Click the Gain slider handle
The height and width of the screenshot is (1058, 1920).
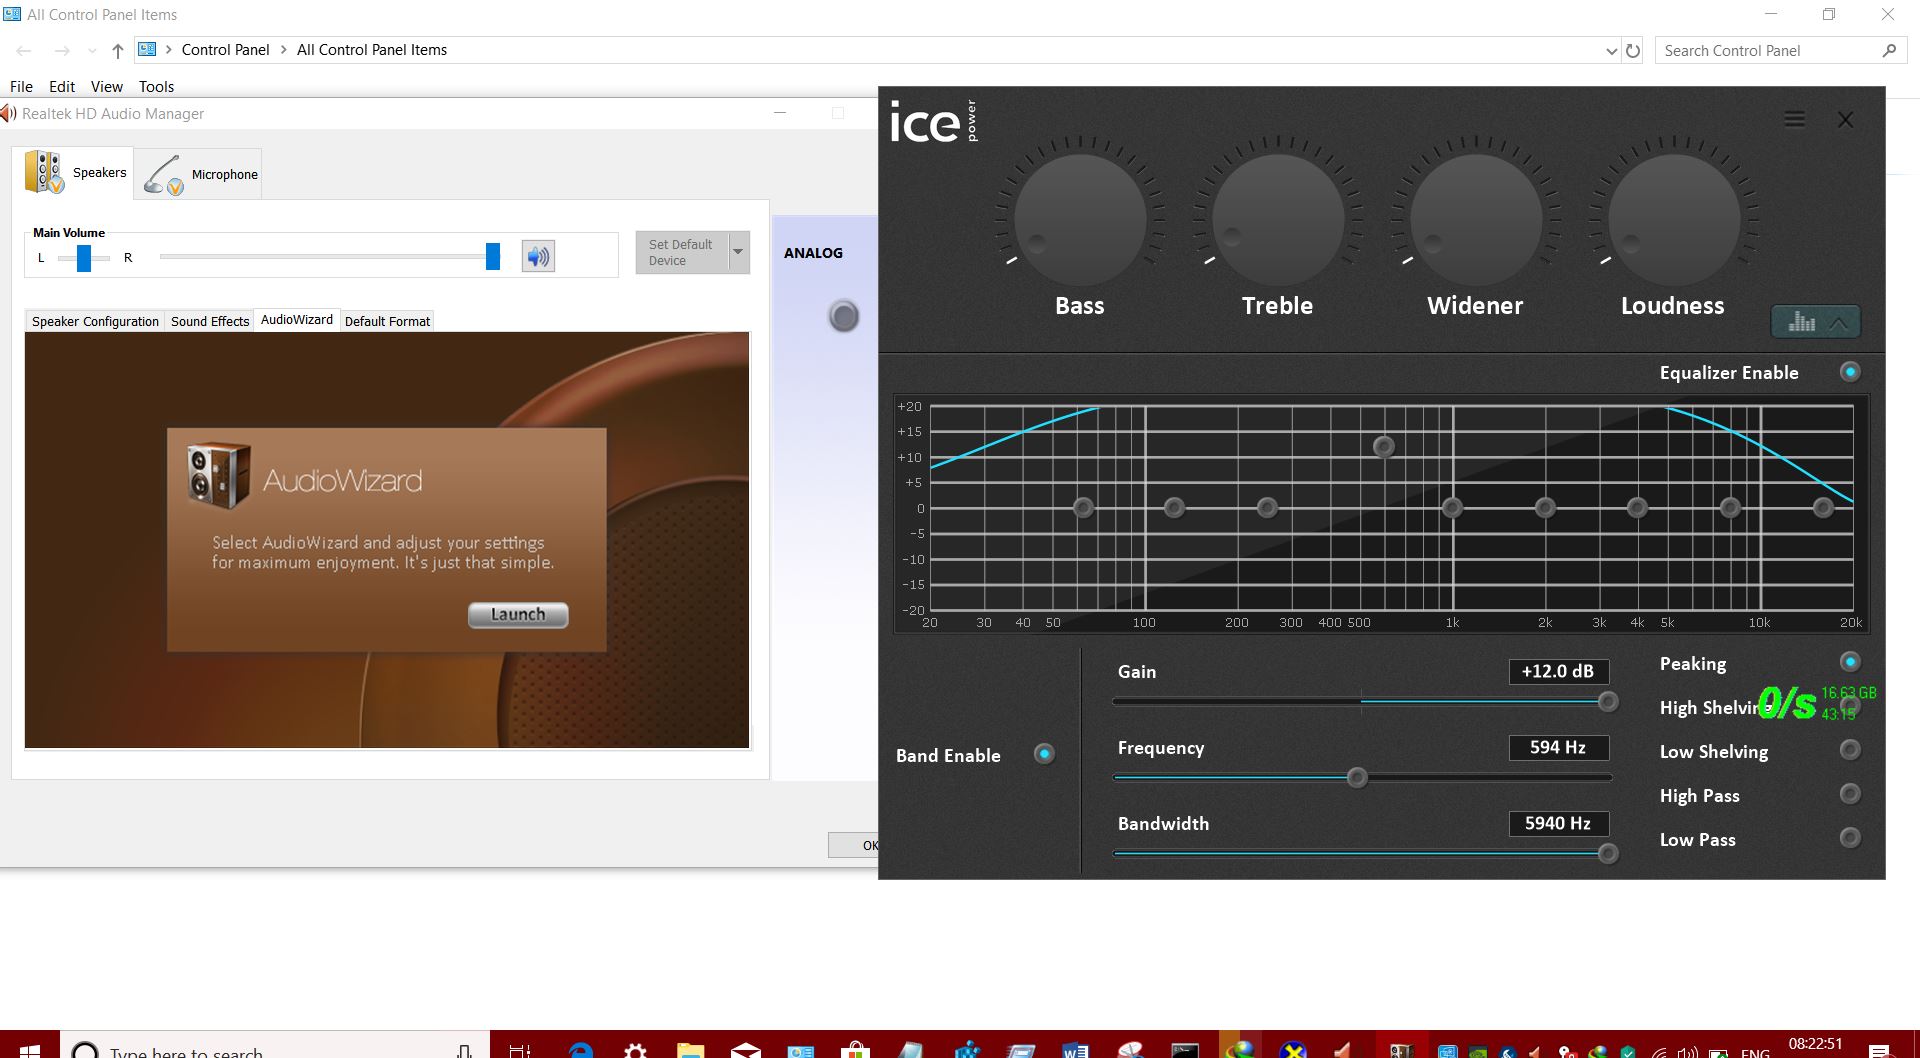1608,702
